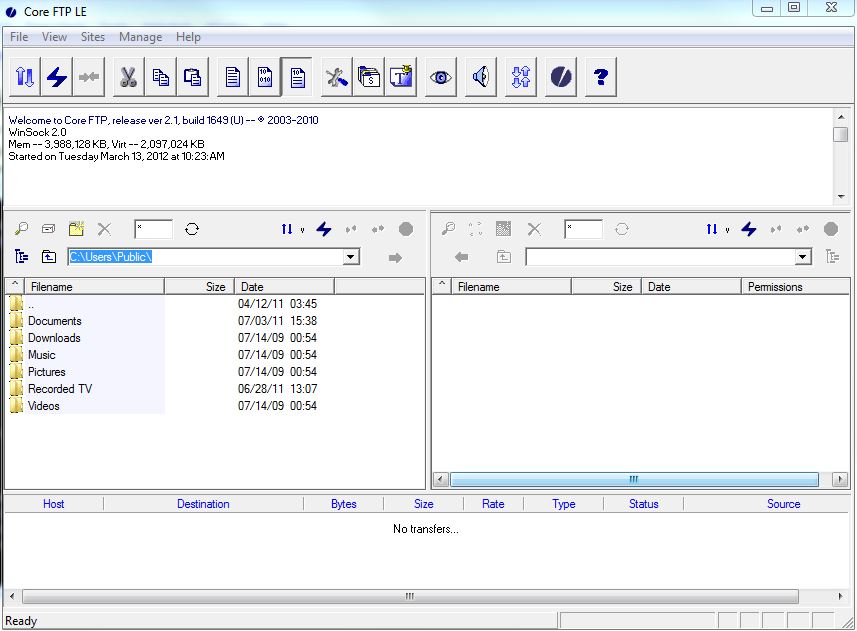Open the tools/options wrench icon
Screen dimensions: 857x631
pyautogui.click(x=337, y=77)
